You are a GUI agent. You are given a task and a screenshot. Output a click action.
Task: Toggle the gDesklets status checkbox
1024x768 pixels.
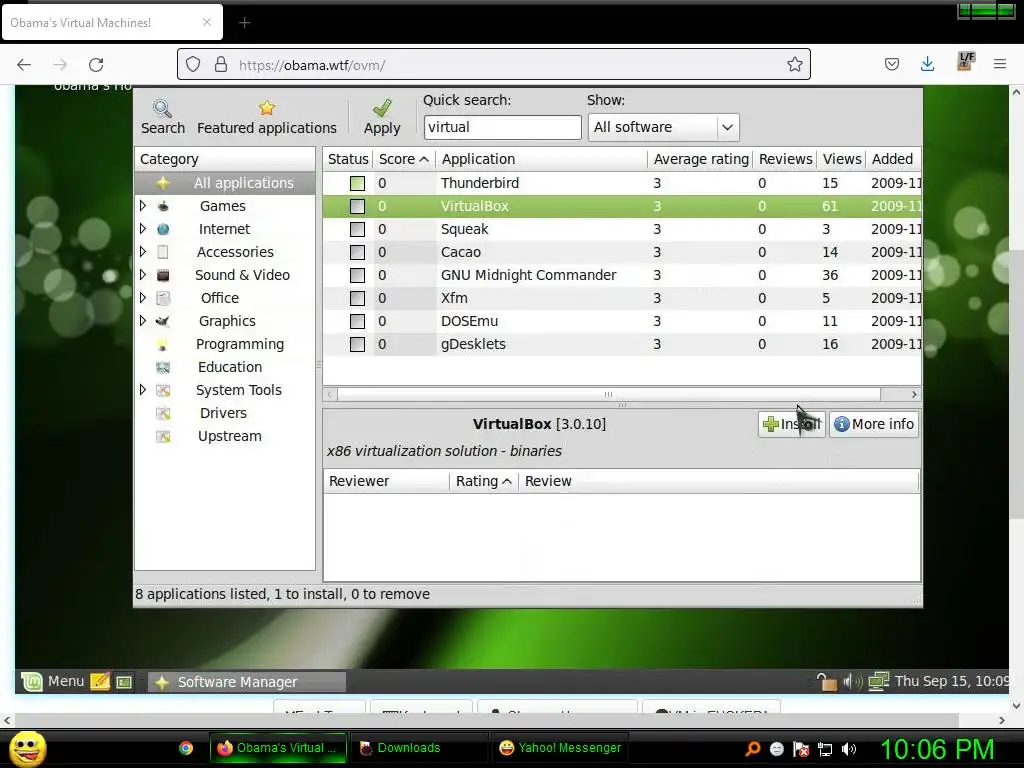coord(357,344)
